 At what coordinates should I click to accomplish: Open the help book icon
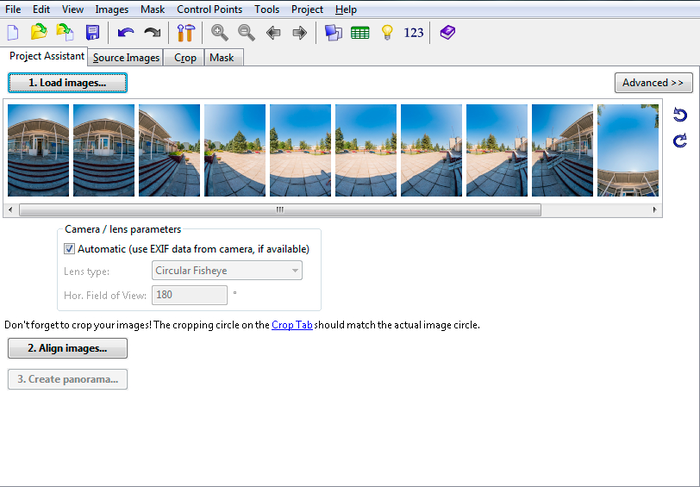click(447, 33)
